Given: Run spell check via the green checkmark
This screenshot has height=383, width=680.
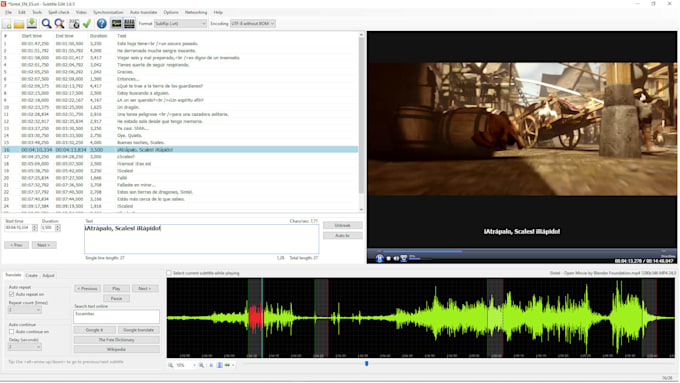Looking at the screenshot, I should (x=87, y=24).
